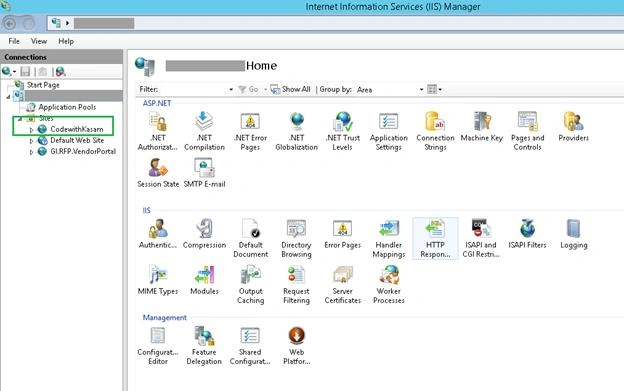
Task: Collapse the Sites tree node
Action: (20, 119)
